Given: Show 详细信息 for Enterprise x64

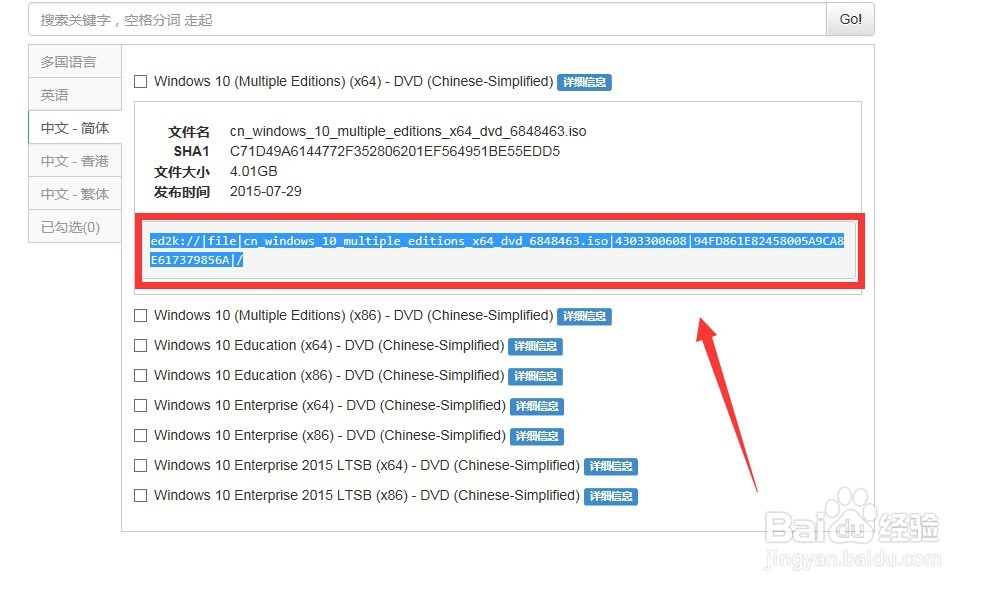Looking at the screenshot, I should pyautogui.click(x=537, y=406).
